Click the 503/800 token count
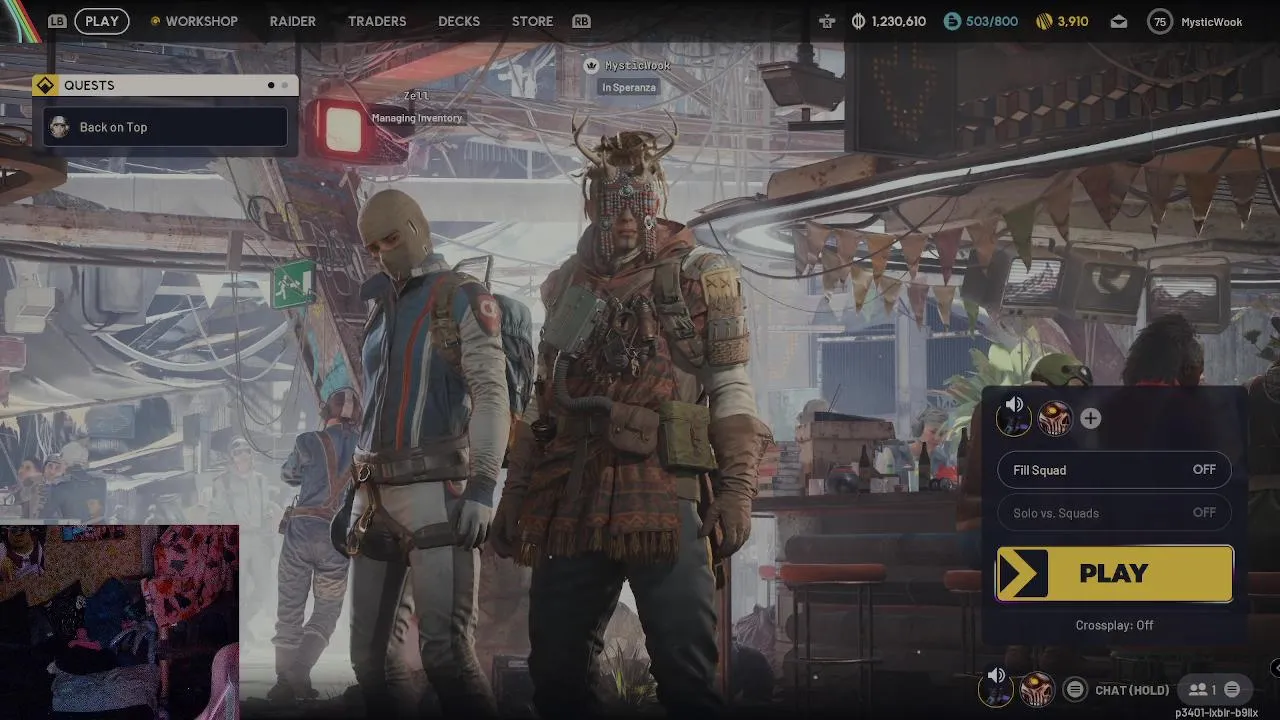The image size is (1280, 720). 991,21
